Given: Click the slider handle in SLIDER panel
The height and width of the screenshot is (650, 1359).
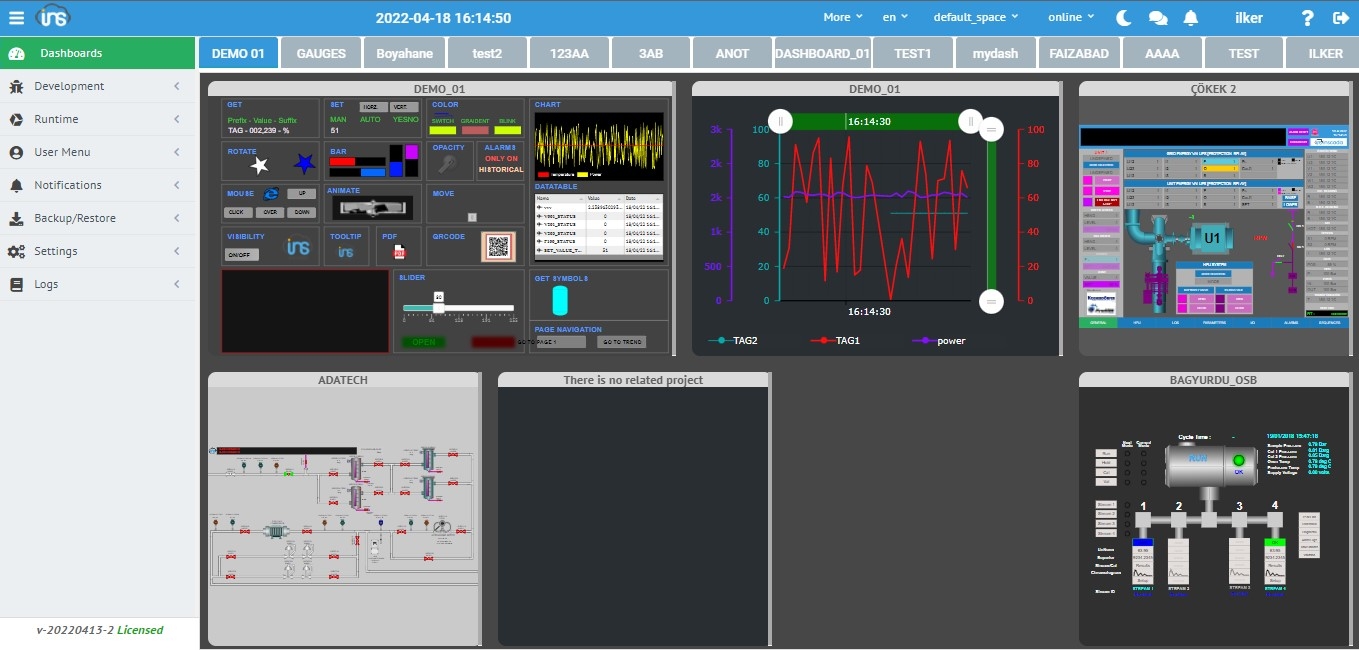Looking at the screenshot, I should [438, 306].
